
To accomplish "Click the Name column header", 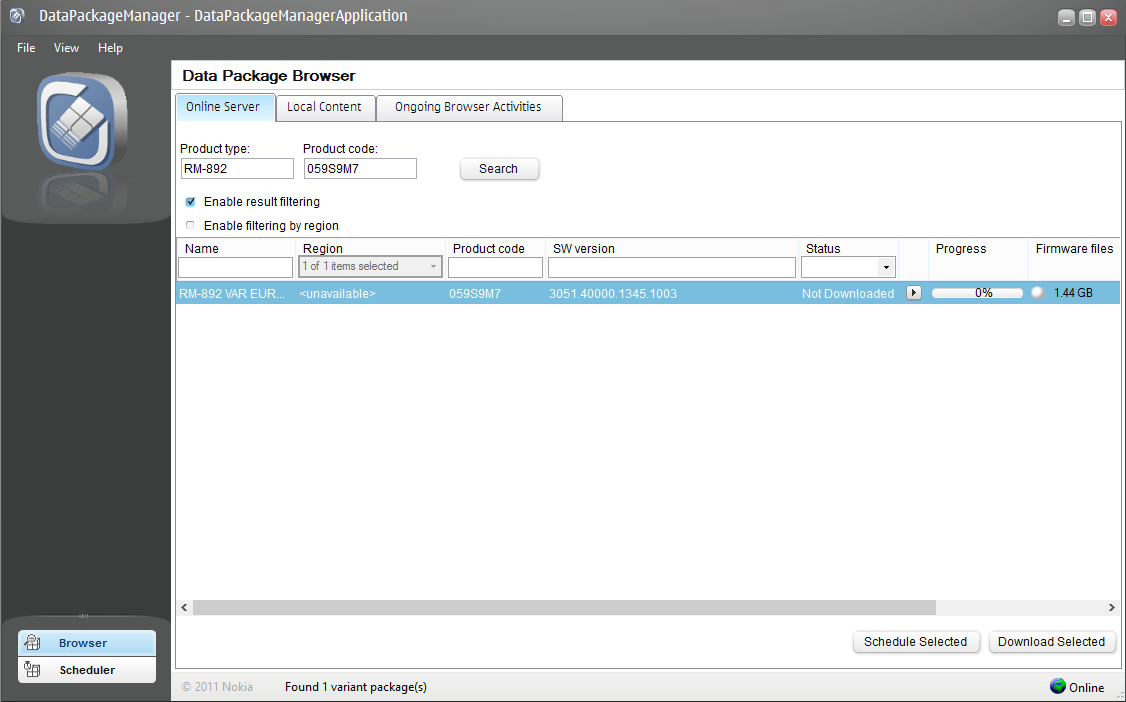I will point(202,248).
